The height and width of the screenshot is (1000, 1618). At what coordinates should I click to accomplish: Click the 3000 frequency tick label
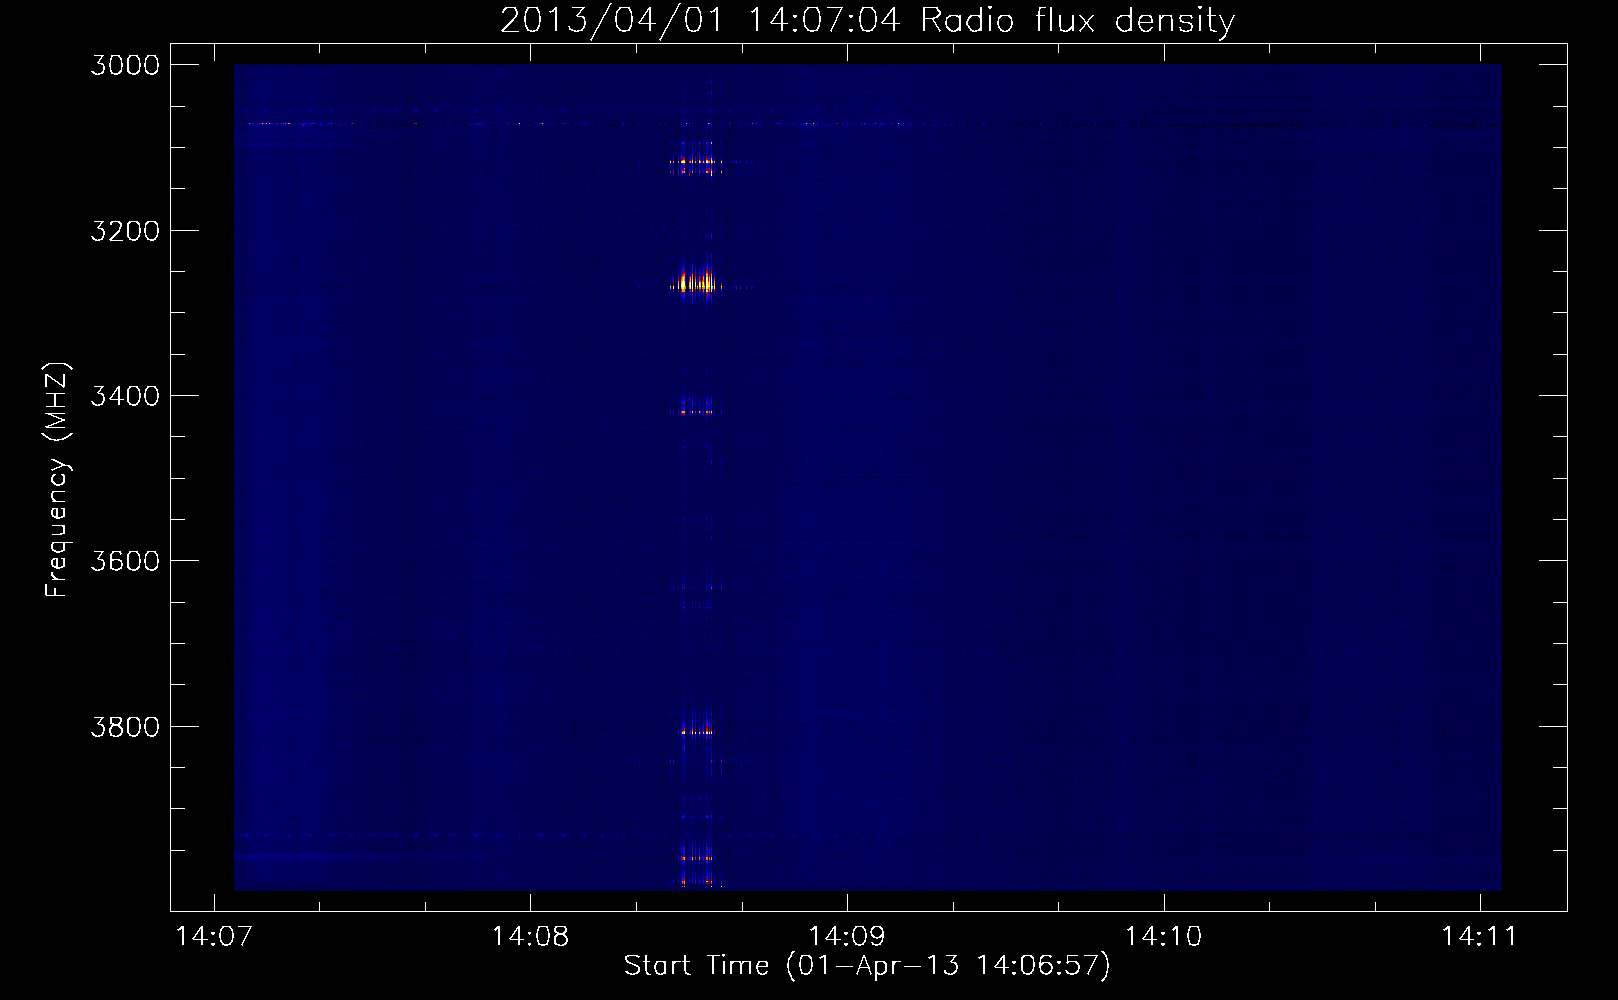[x=125, y=65]
